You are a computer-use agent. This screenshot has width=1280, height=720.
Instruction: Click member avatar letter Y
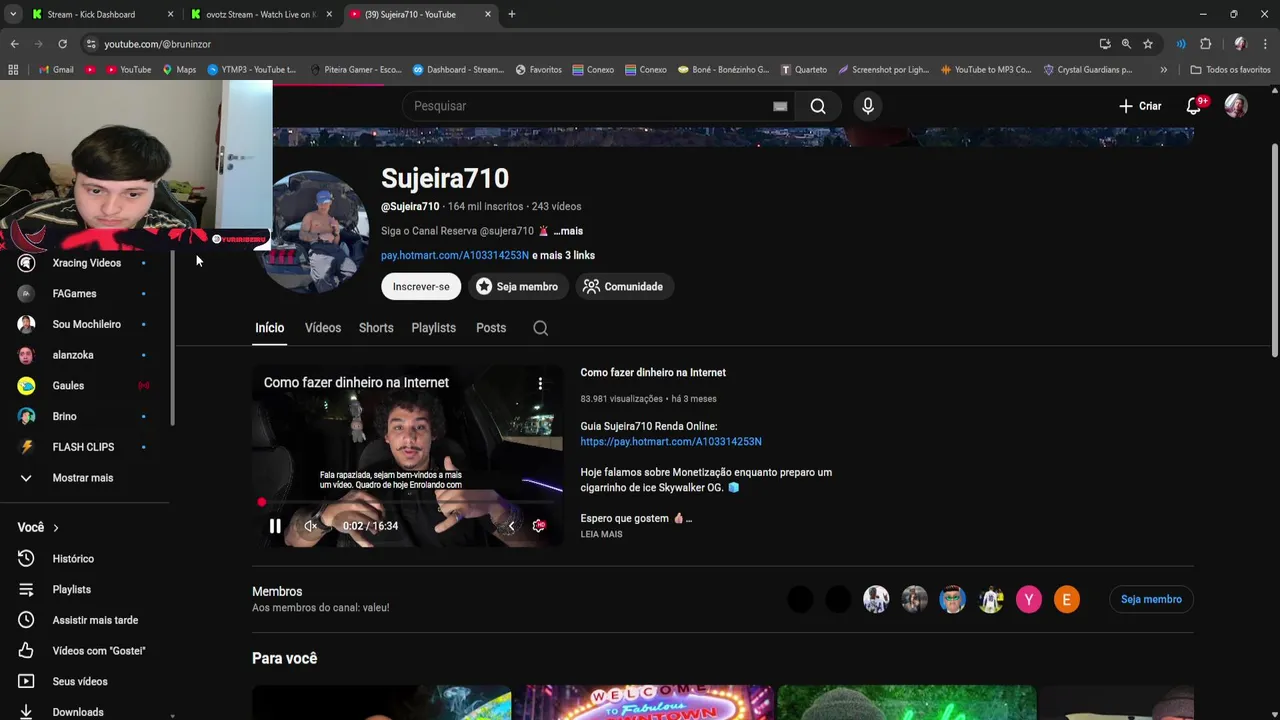pos(1029,600)
